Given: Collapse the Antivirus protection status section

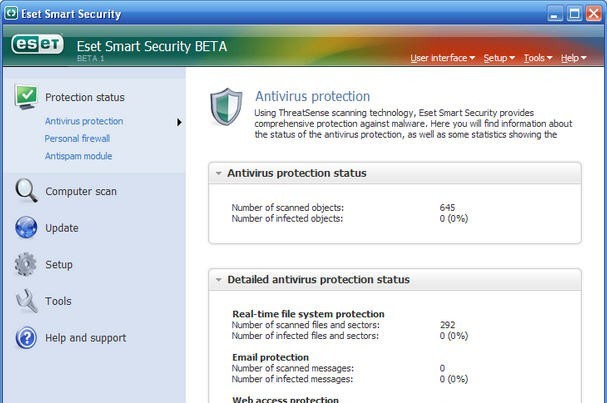Looking at the screenshot, I should 219,173.
